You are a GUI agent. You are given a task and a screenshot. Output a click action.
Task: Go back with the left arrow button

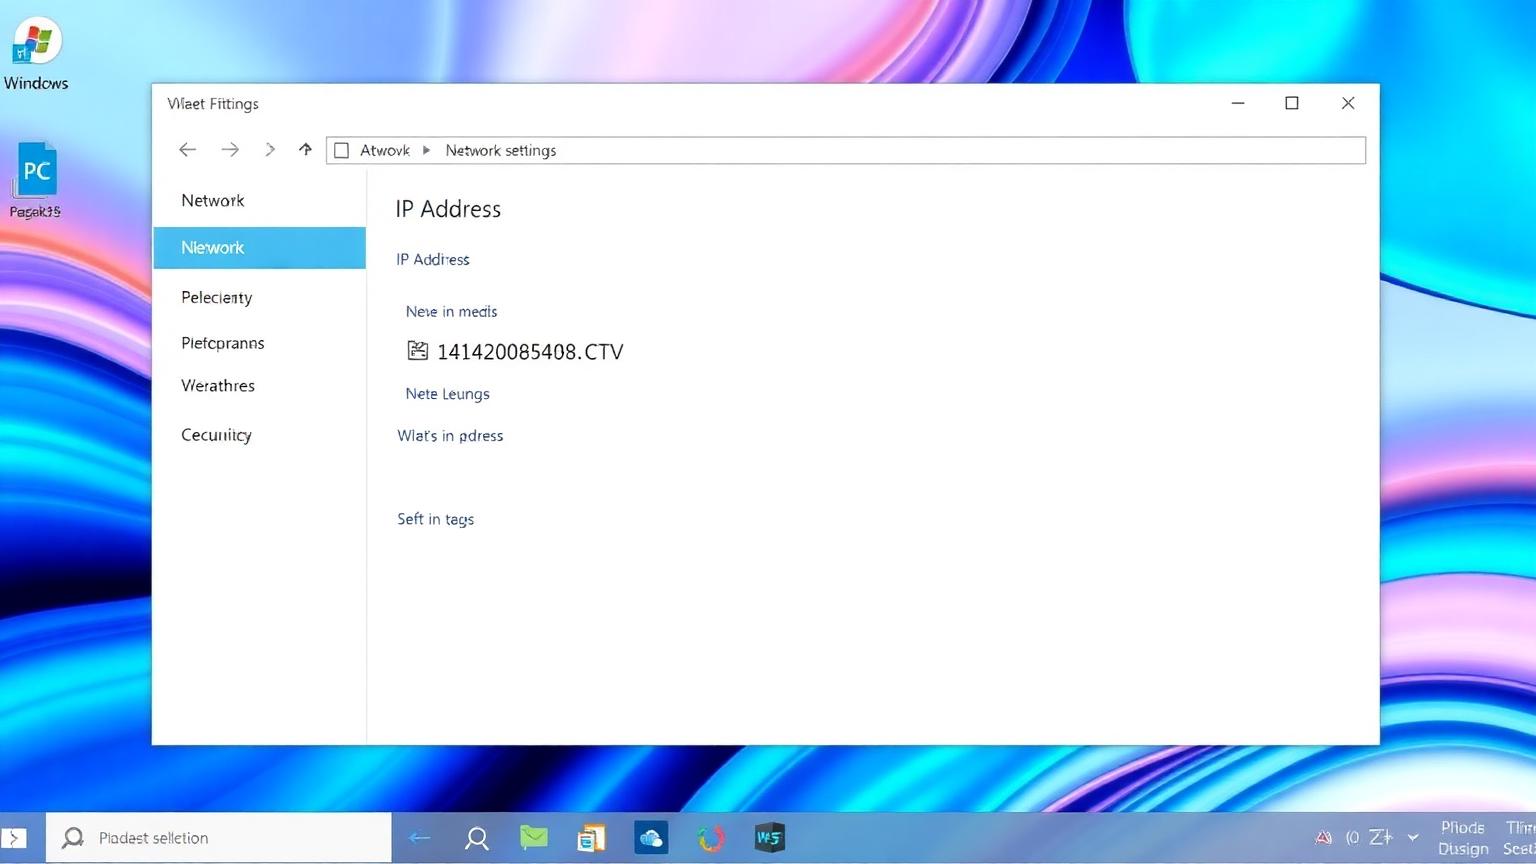coord(187,150)
